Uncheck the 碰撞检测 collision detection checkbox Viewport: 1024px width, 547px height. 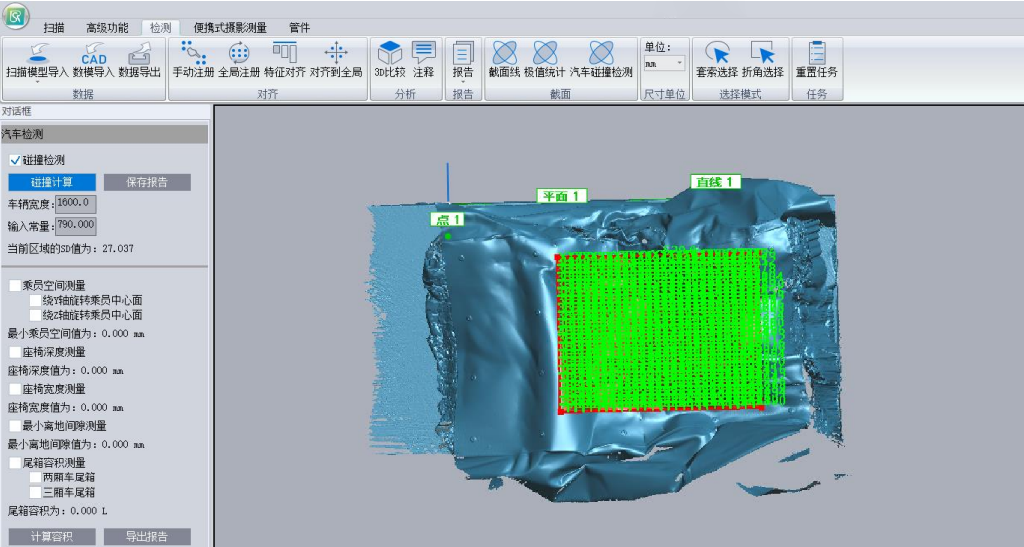point(15,160)
